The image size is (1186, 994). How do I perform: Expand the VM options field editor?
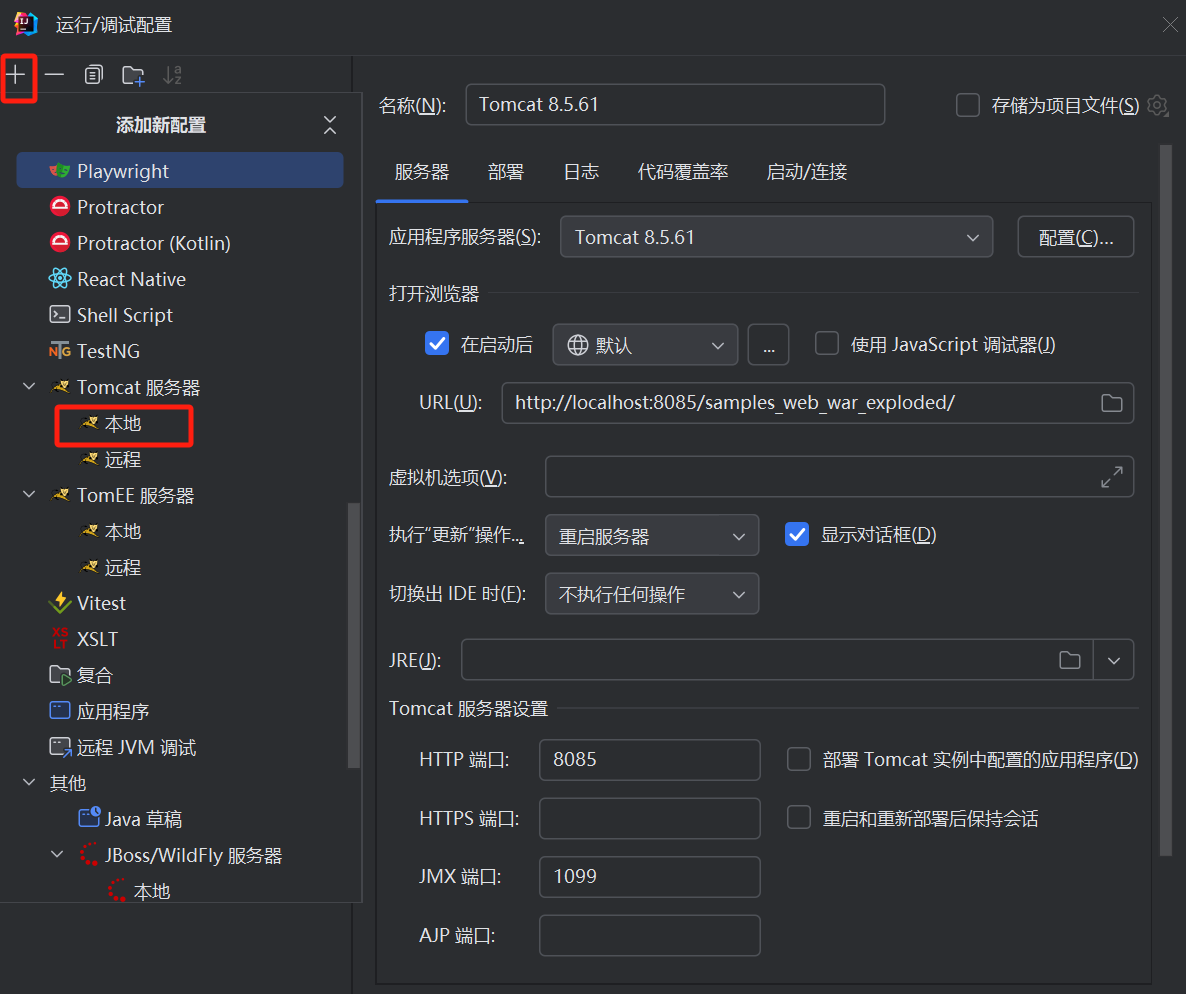(x=1111, y=477)
